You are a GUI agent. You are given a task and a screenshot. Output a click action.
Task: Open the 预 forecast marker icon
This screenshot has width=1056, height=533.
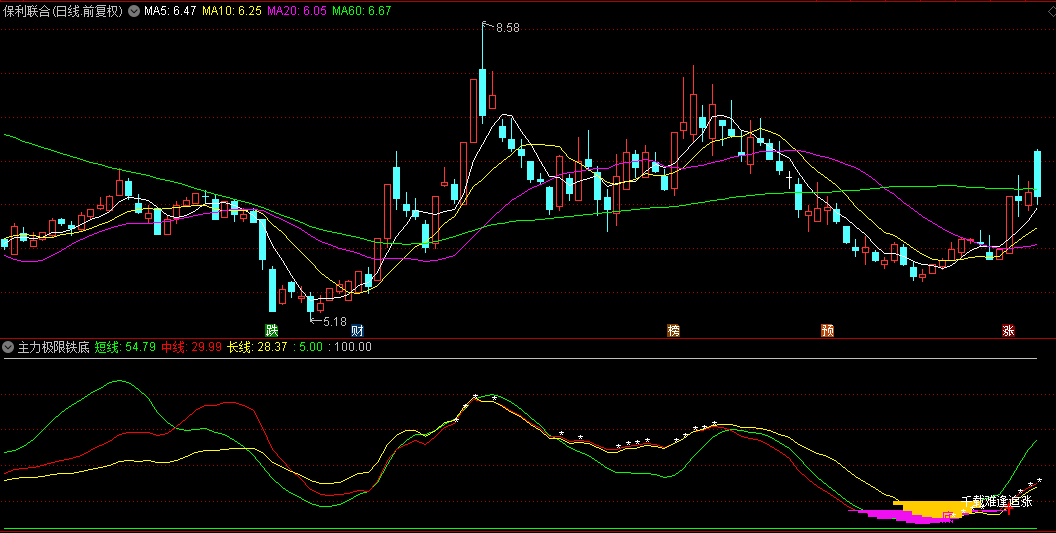827,330
